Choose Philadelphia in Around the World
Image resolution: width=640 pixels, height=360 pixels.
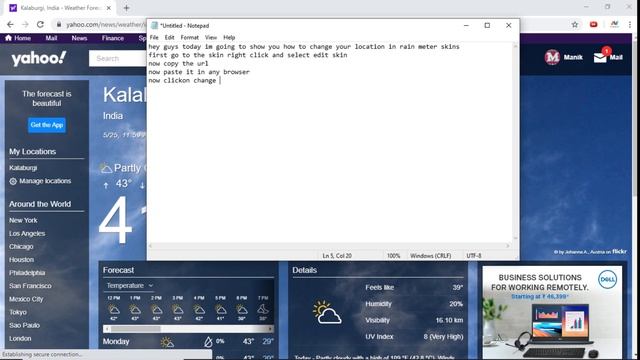[x=27, y=273]
